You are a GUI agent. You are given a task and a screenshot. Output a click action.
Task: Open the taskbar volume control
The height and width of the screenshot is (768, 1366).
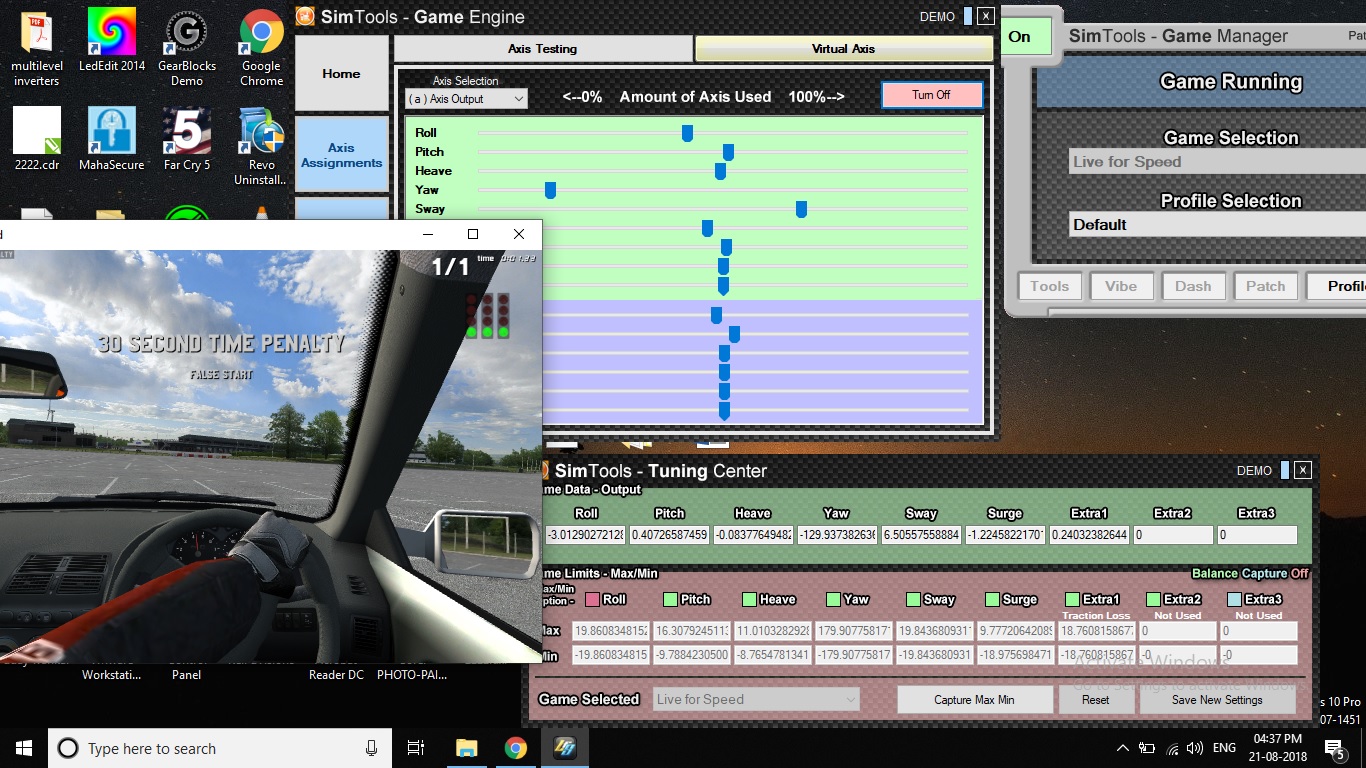coord(1195,748)
